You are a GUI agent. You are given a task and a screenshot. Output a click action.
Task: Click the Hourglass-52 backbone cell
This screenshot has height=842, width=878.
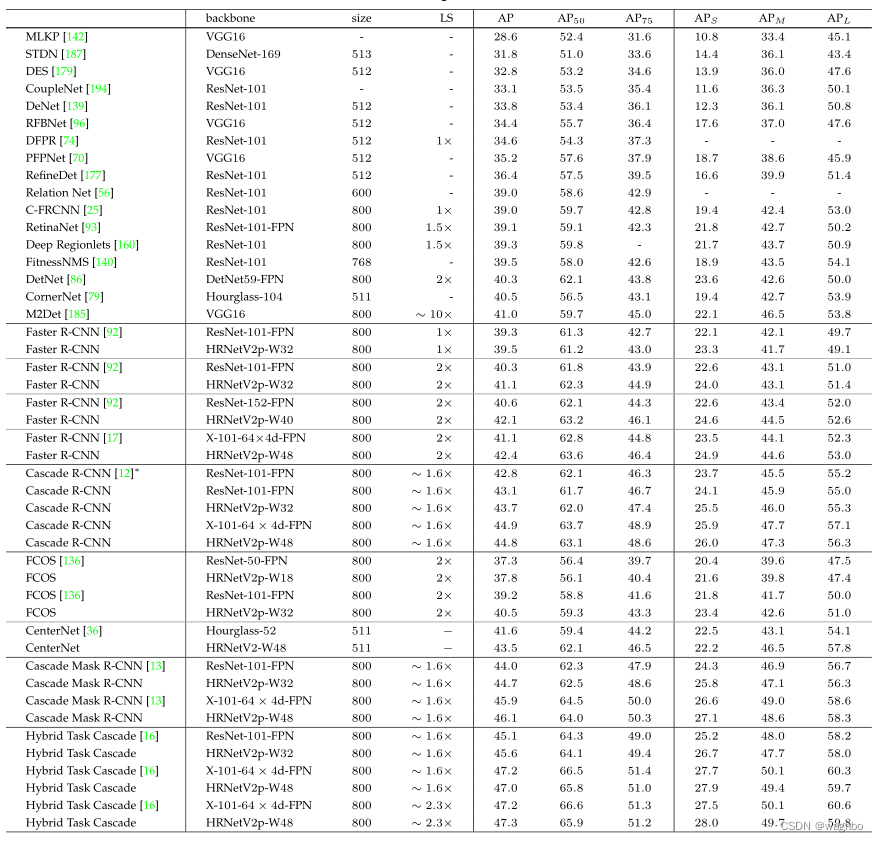pos(241,631)
